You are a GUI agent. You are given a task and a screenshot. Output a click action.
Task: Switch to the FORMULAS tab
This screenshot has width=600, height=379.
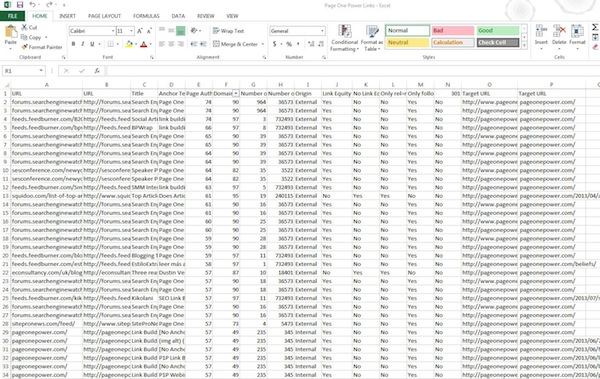click(x=146, y=16)
